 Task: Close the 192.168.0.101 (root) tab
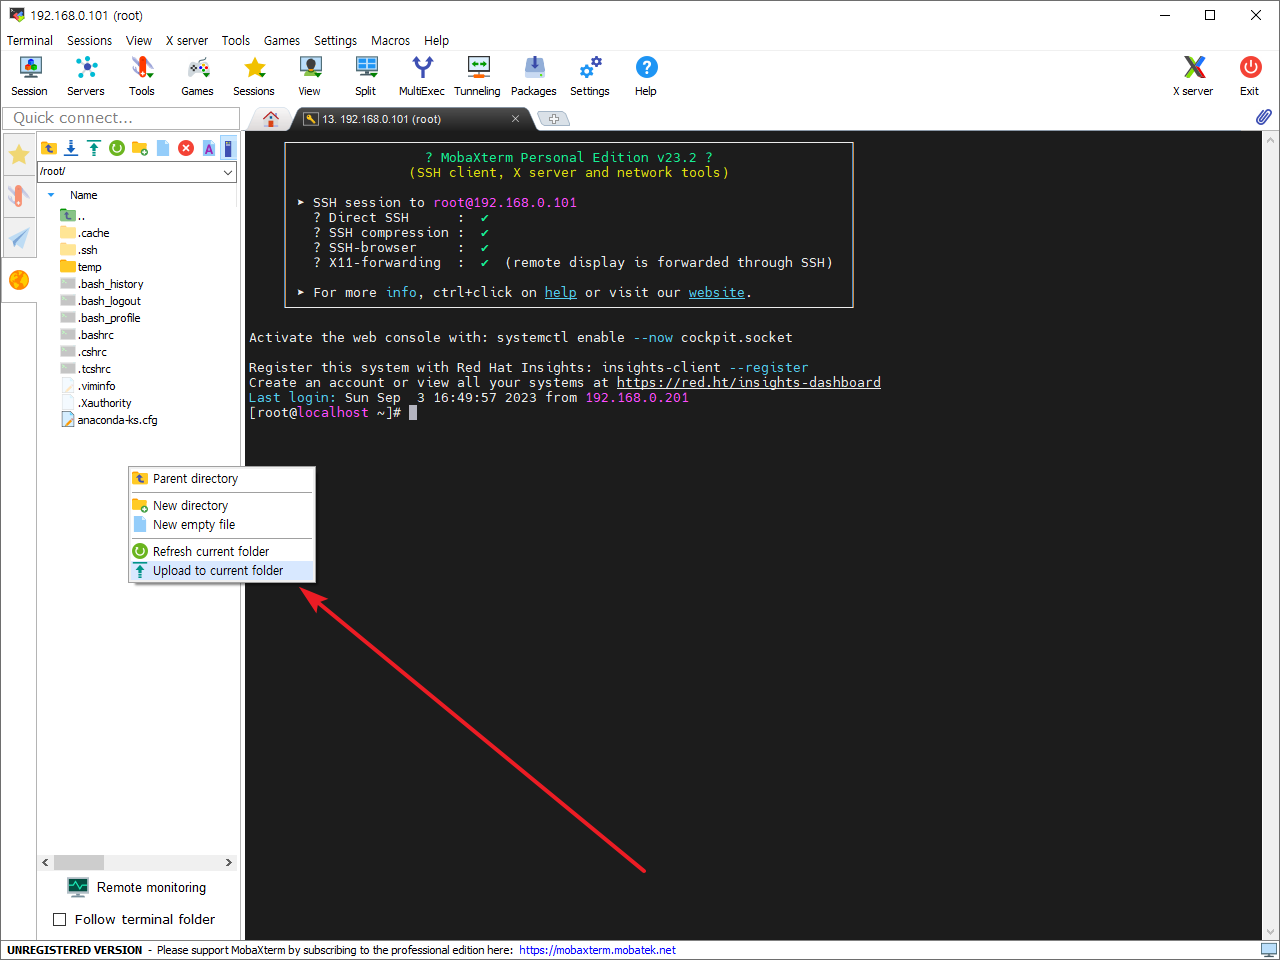(x=515, y=119)
